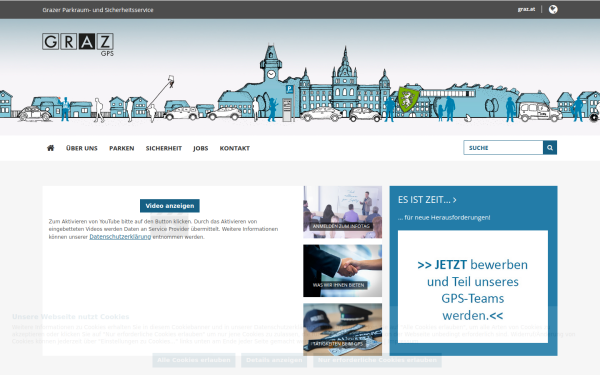
Task: Open the Was wir Ihnen bieten thumbnail
Action: (x=342, y=271)
